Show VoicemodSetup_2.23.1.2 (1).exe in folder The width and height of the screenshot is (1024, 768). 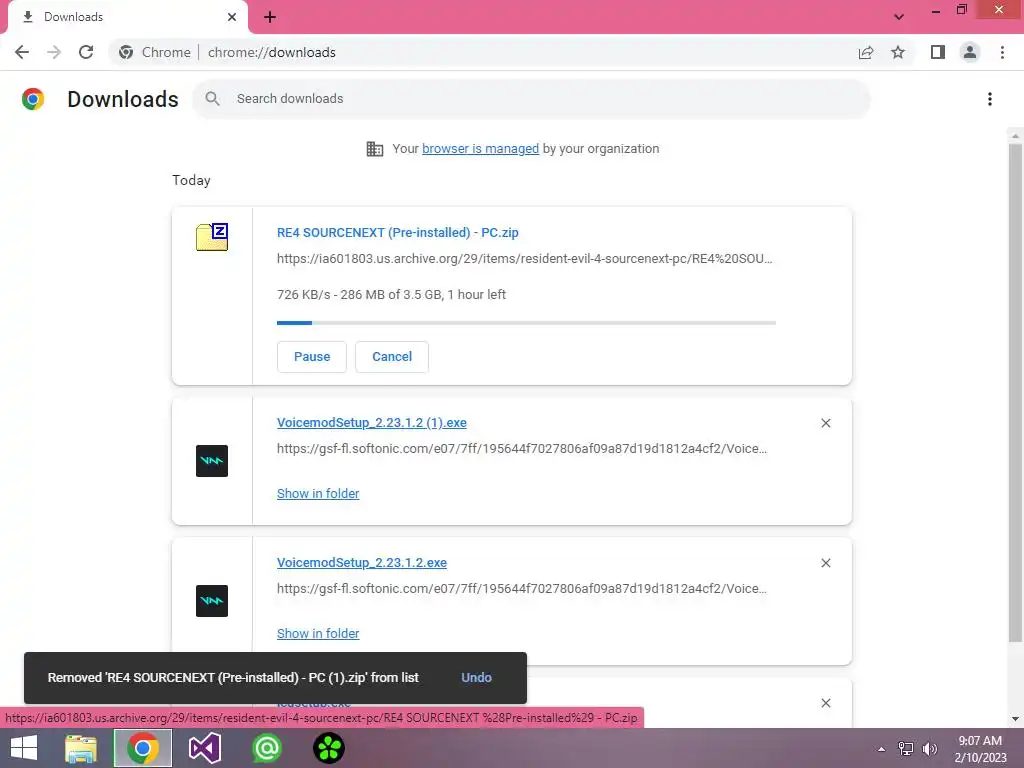tap(318, 494)
